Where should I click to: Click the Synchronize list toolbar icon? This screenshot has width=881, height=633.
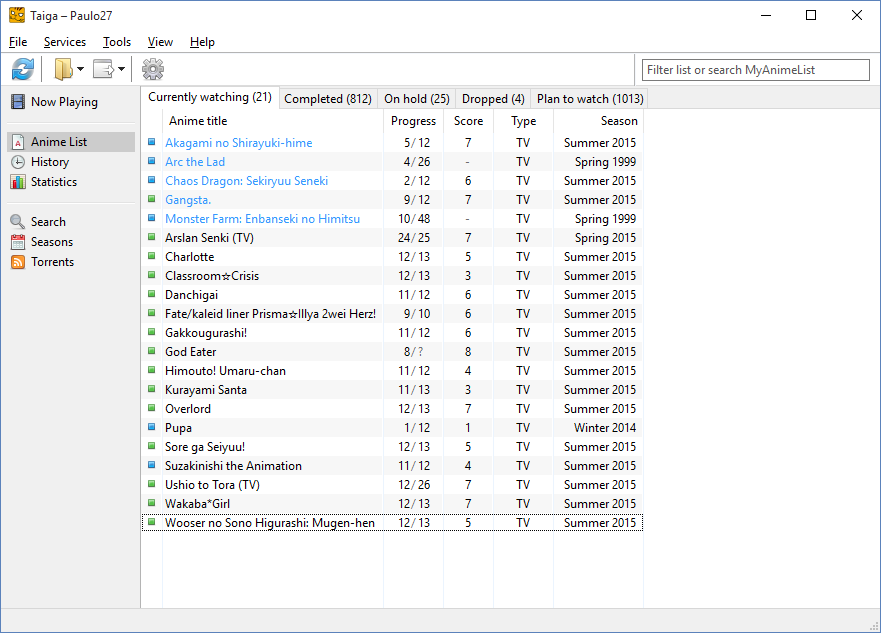click(x=23, y=69)
